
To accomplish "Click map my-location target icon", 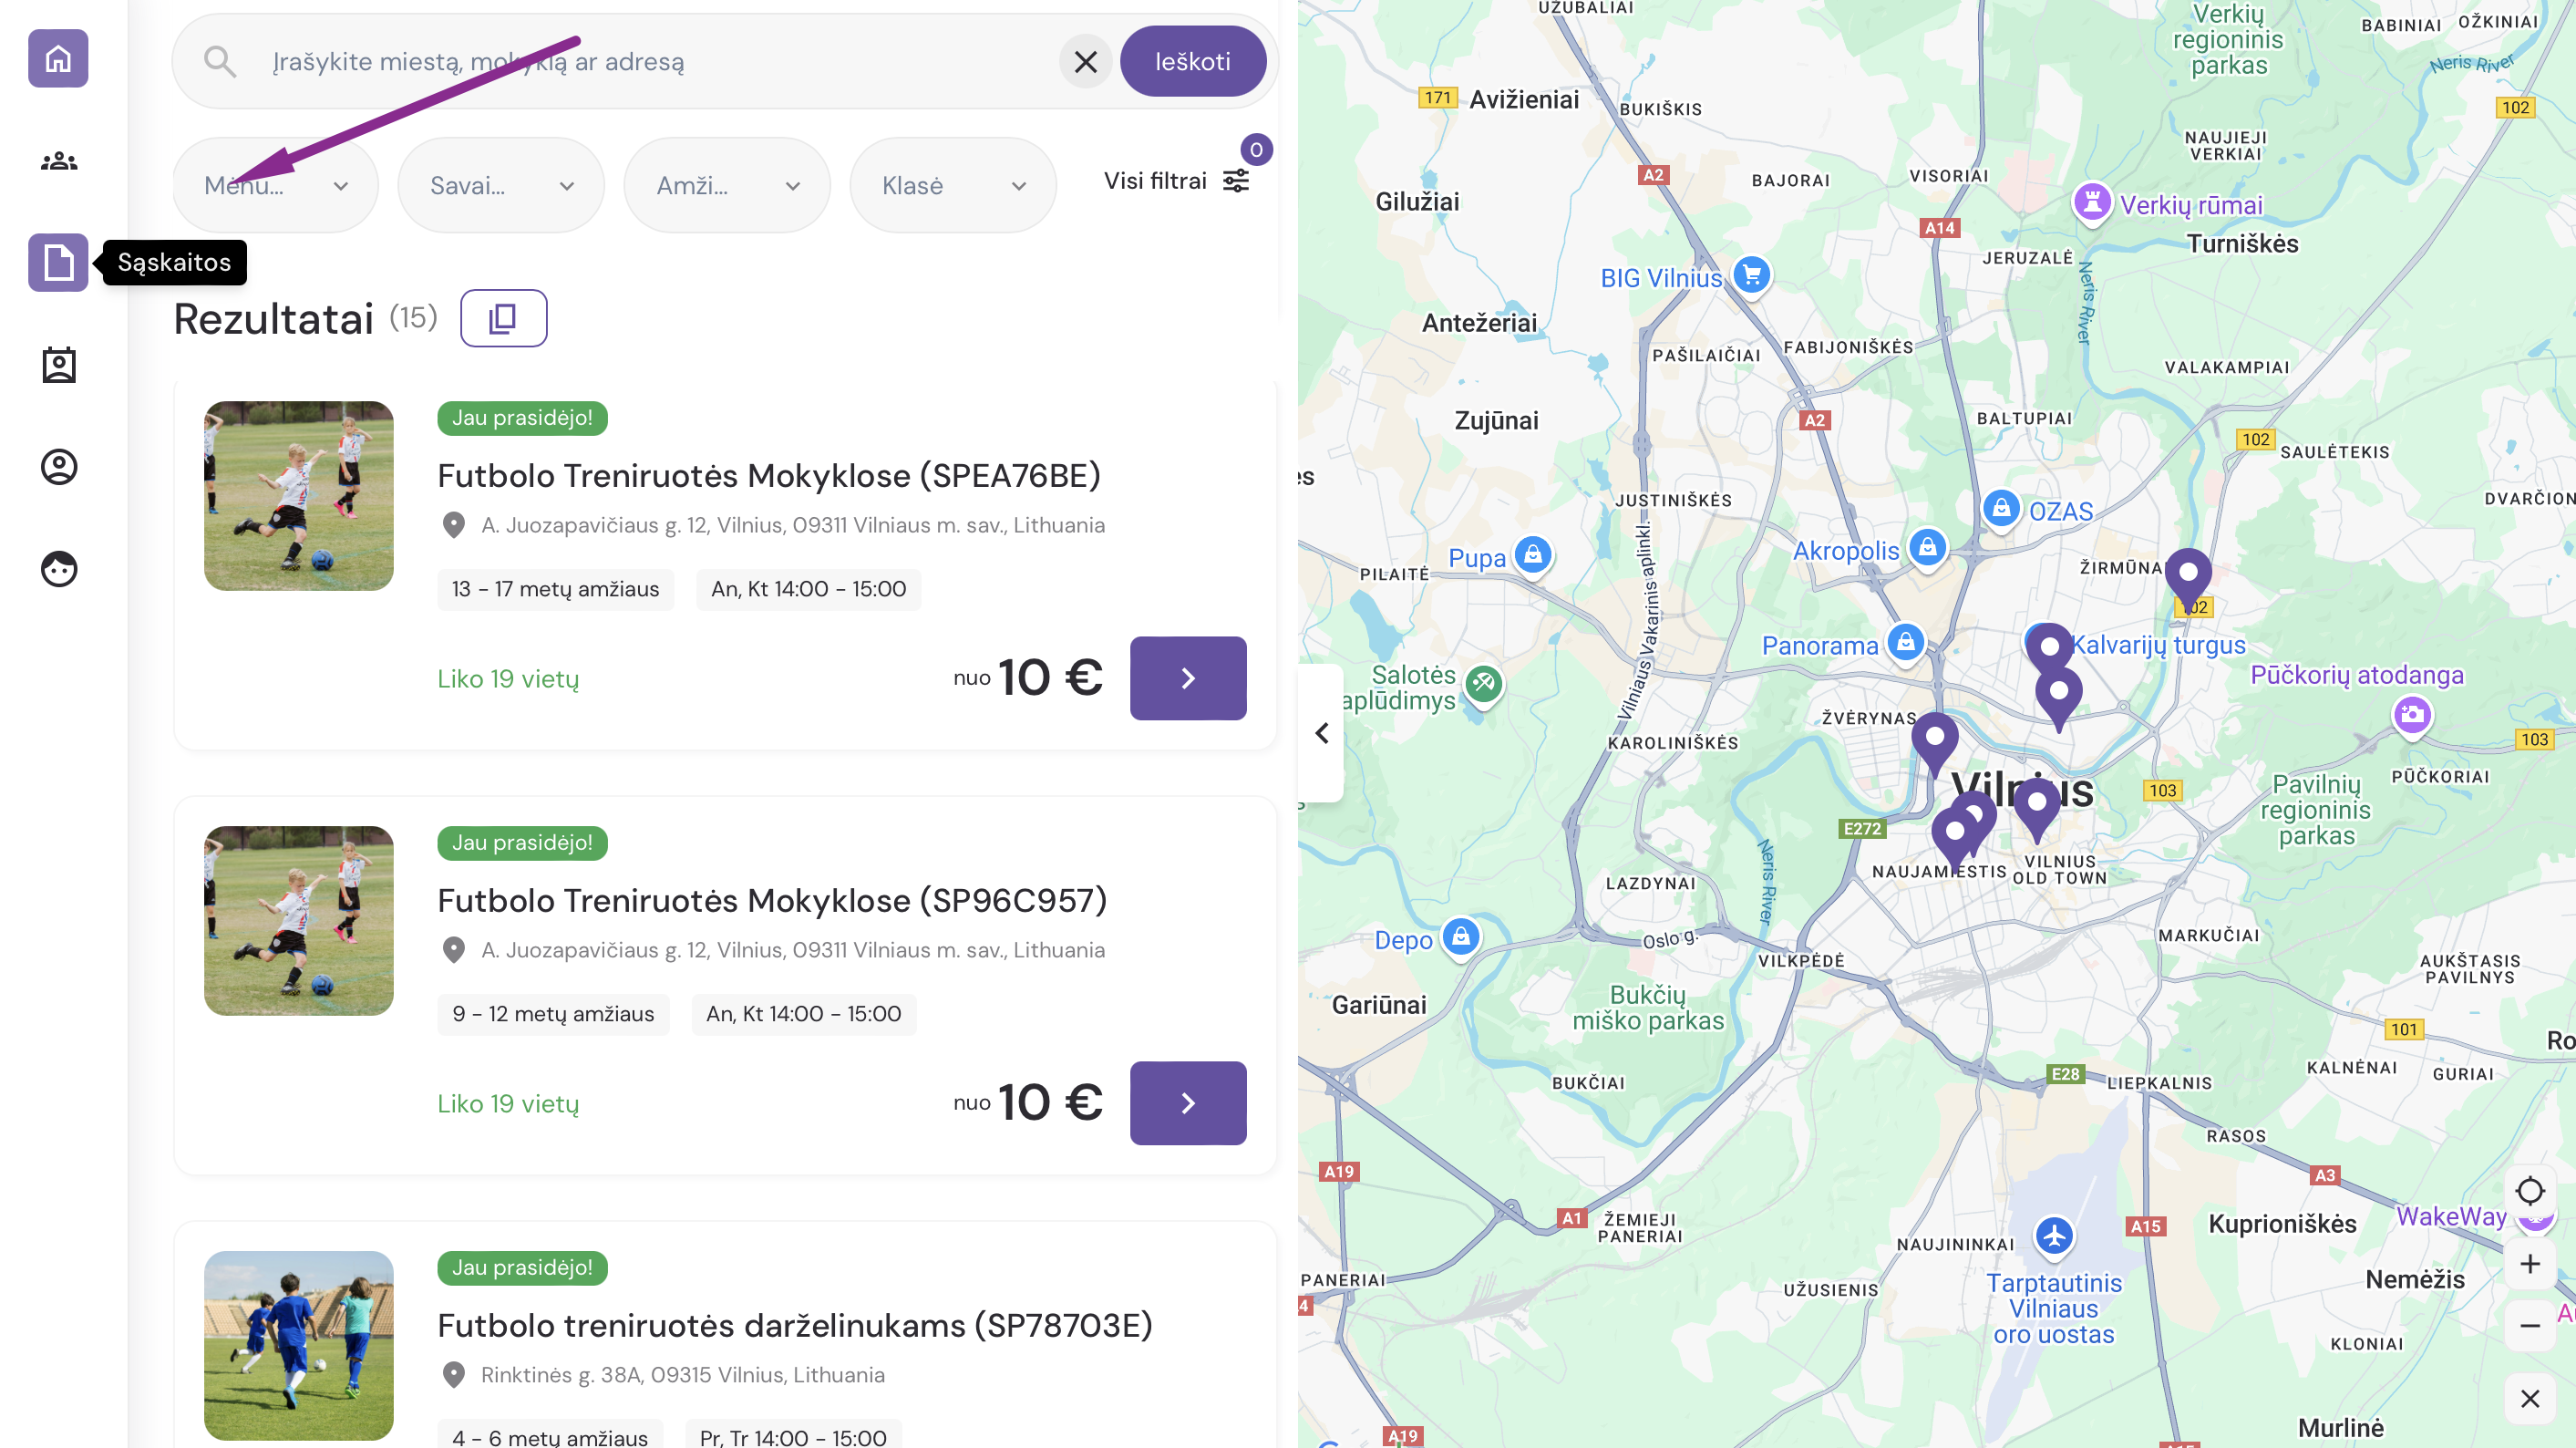I will pyautogui.click(x=2530, y=1191).
